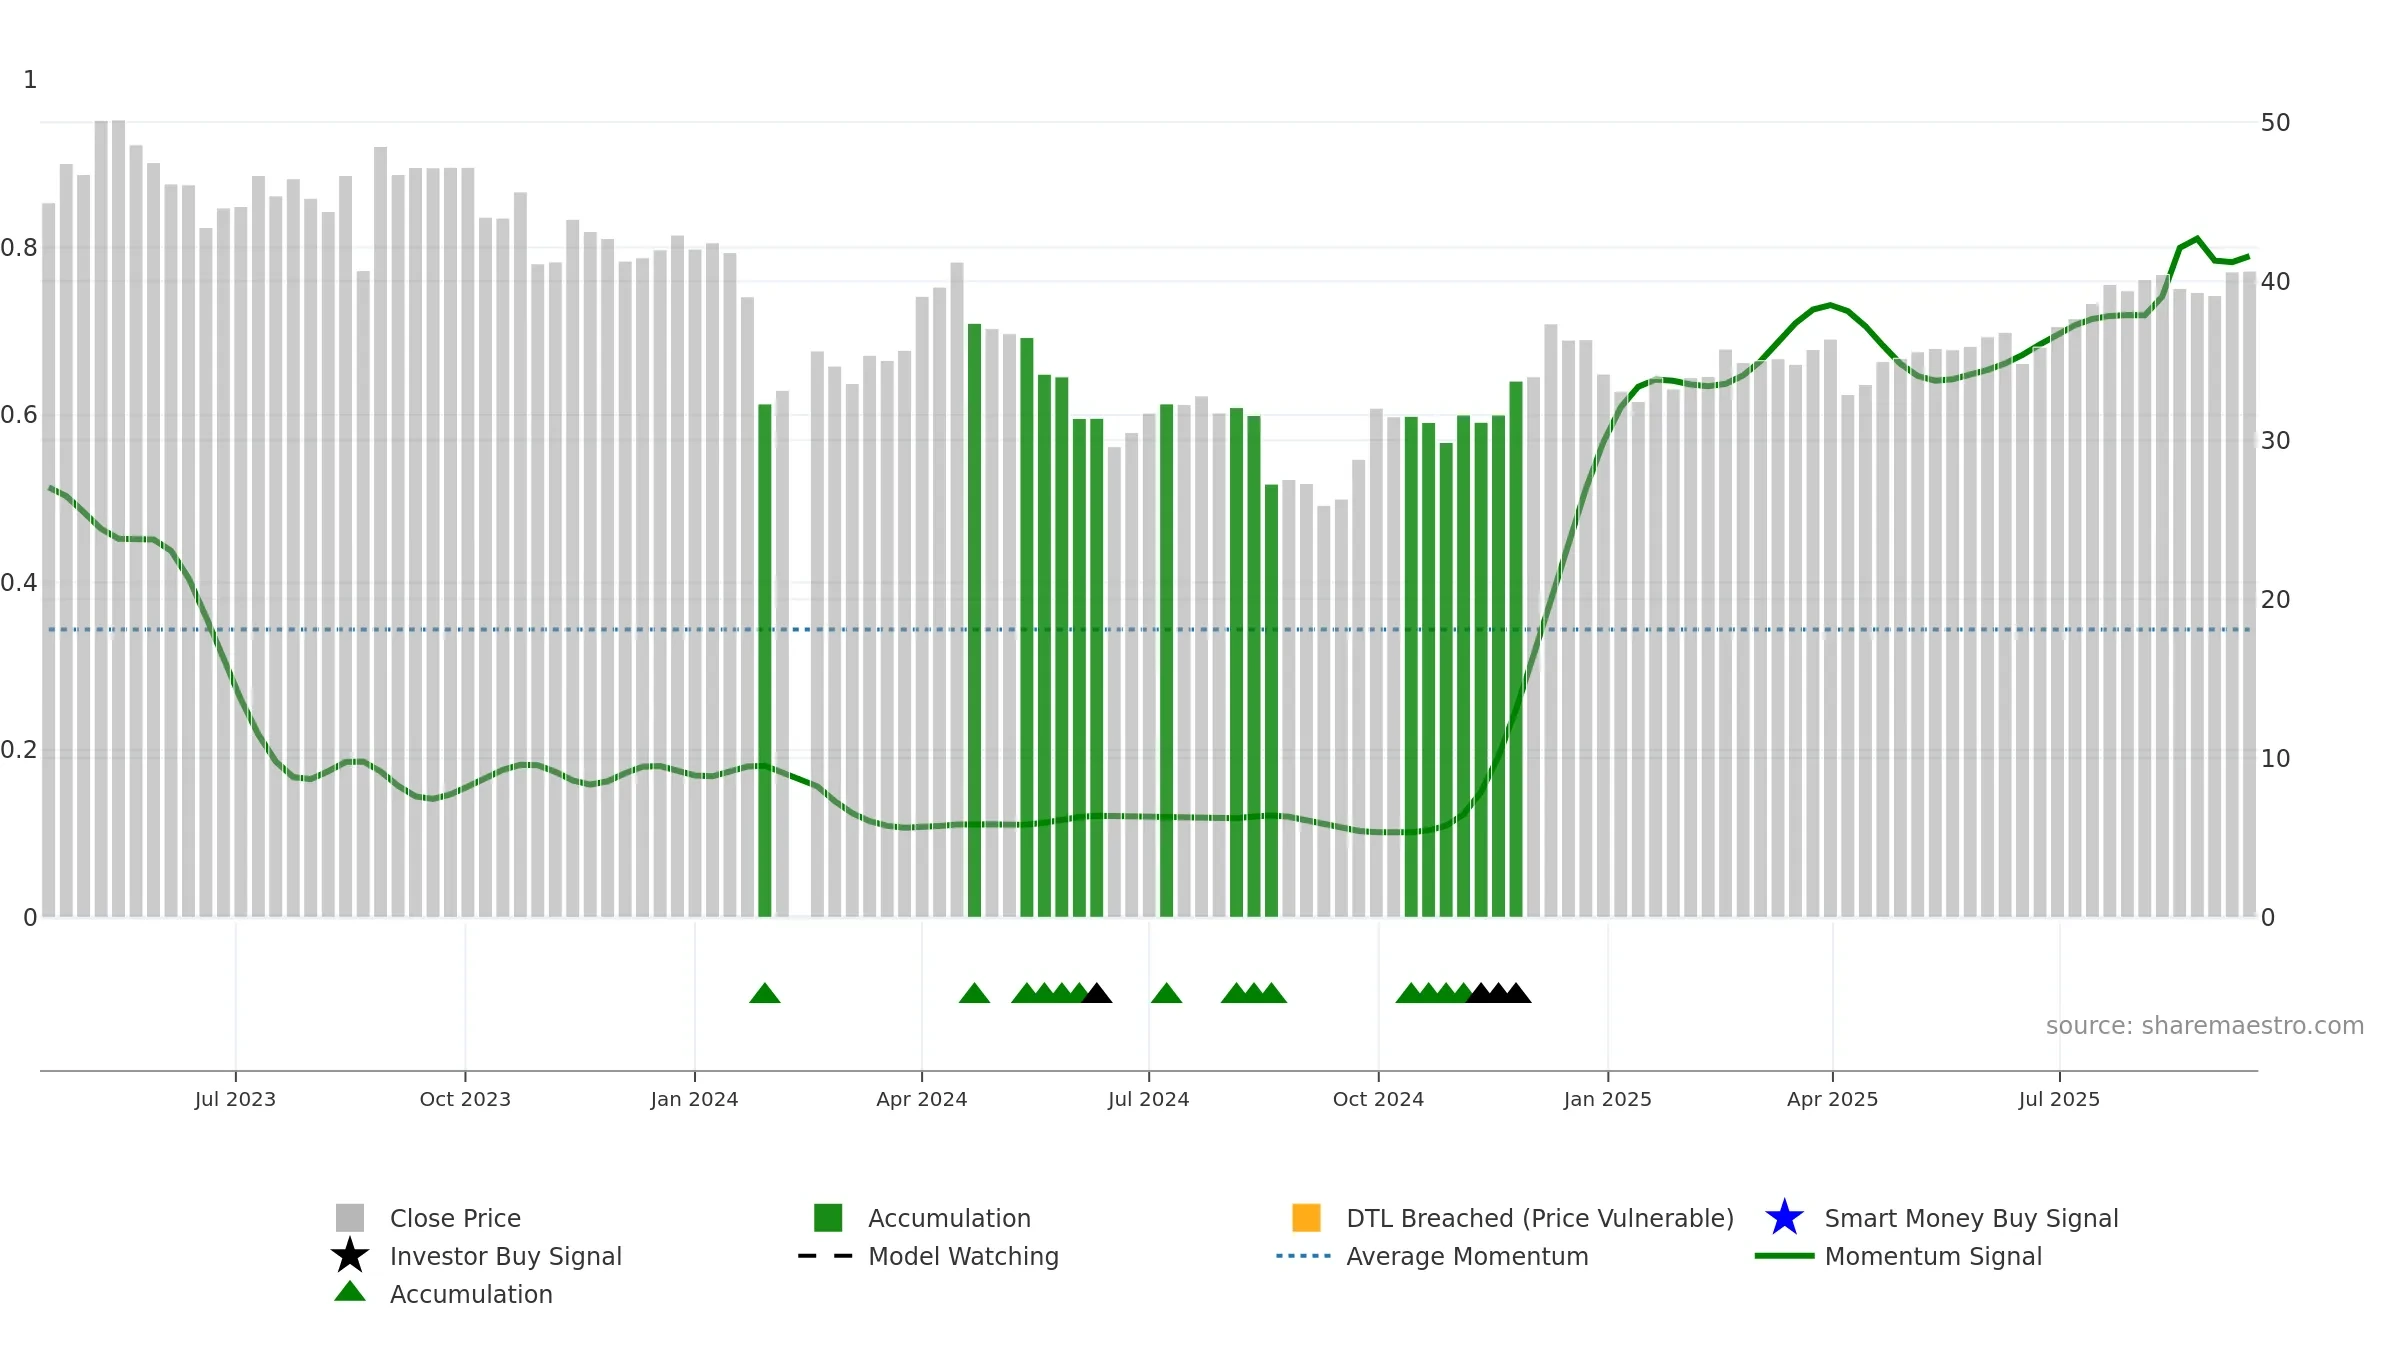Click the blue Smart Money Buy Signal star

[x=1784, y=1217]
